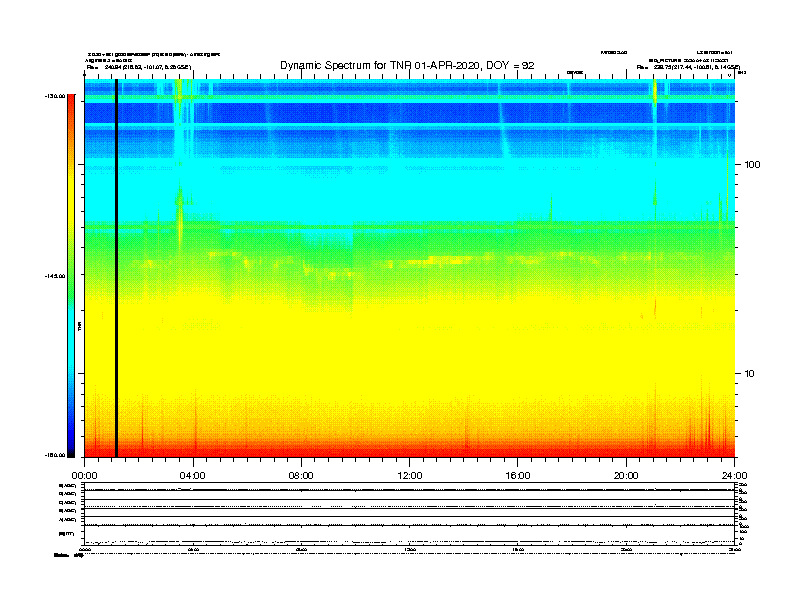The height and width of the screenshot is (612, 792).
Task: Click the "12:00" time axis label
Action: (410, 476)
